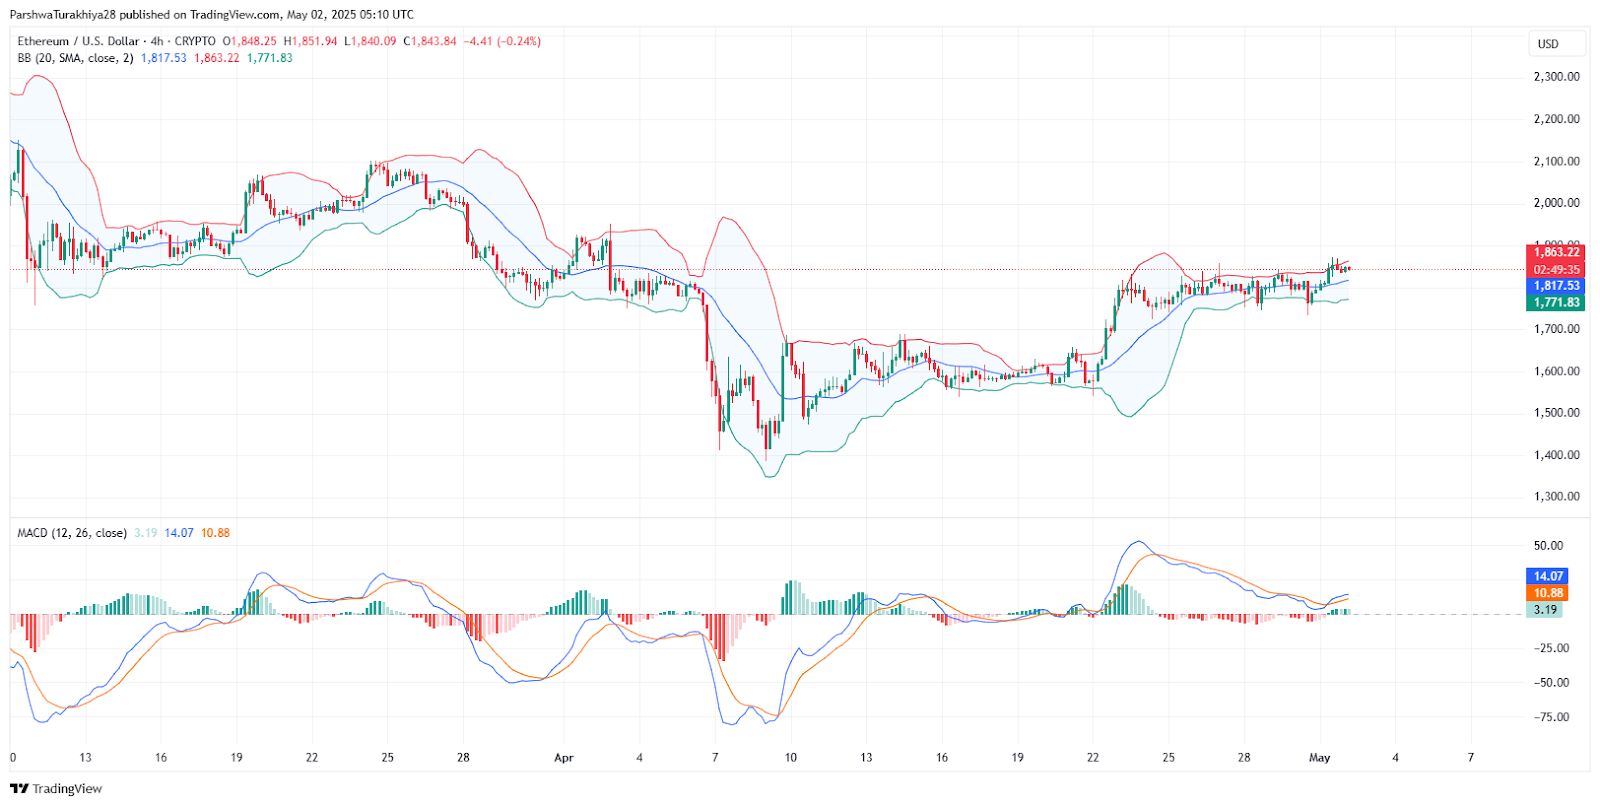Click the red 1,863.22 upper band axis tag

coord(1556,253)
